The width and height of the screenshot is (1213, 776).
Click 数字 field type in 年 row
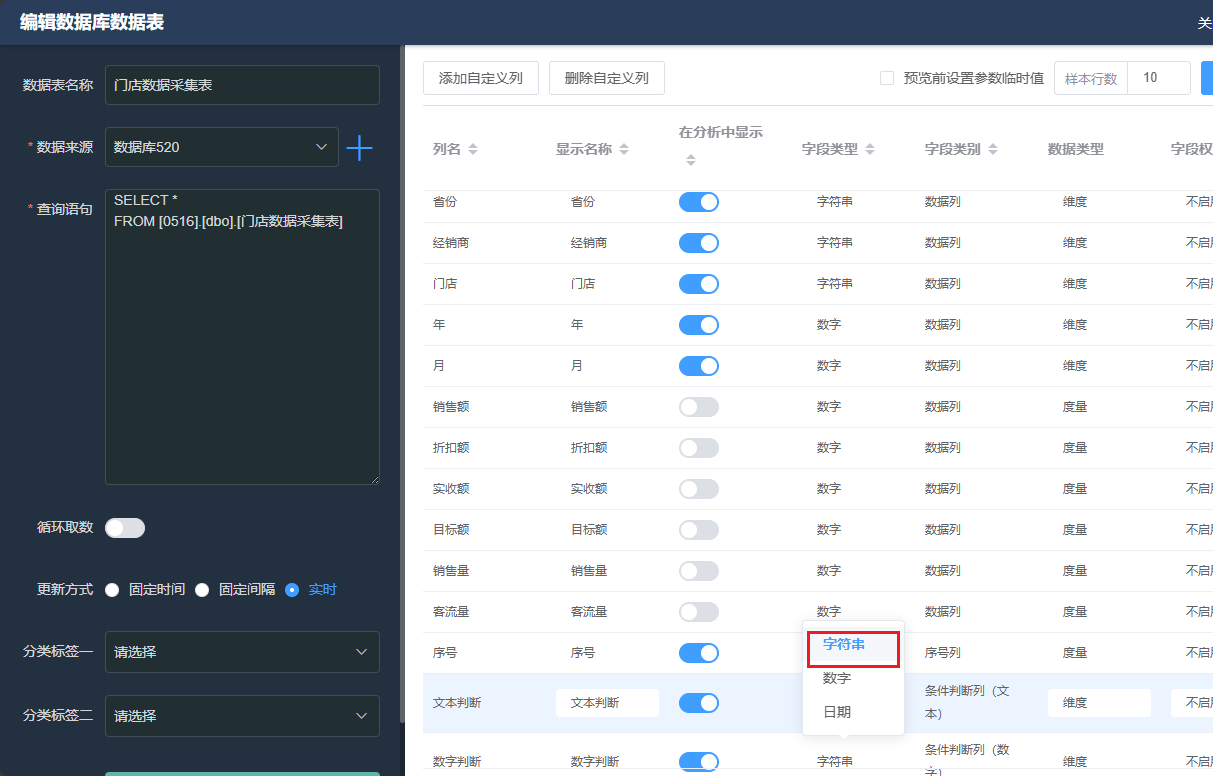tap(829, 325)
